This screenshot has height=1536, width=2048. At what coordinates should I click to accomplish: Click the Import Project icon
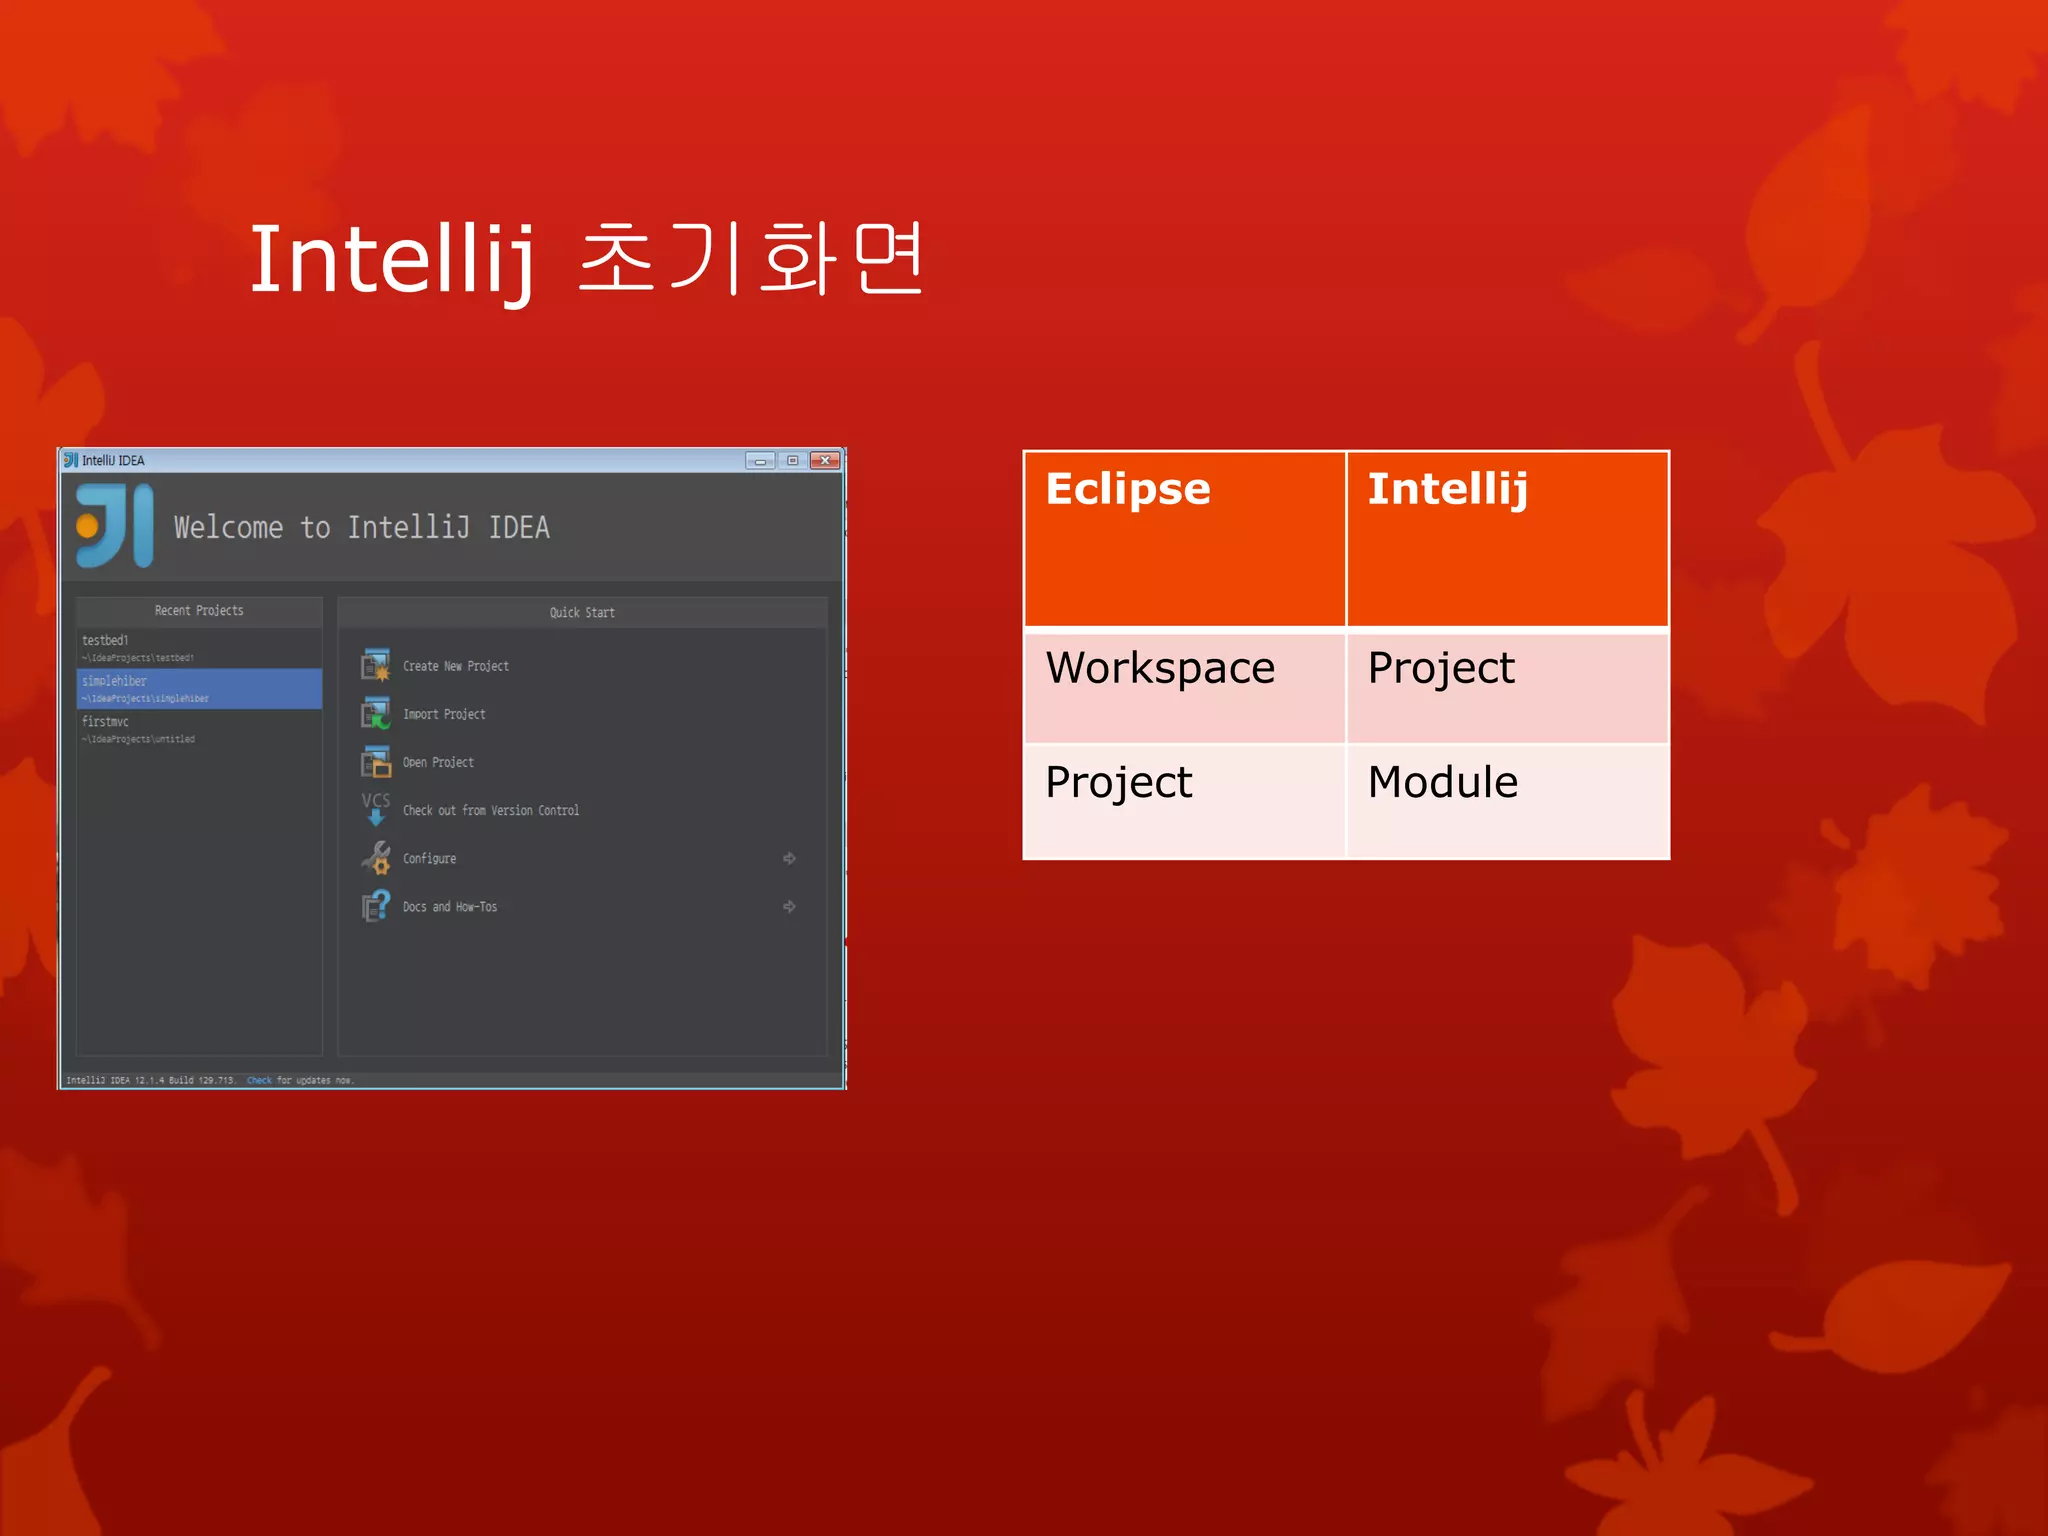click(x=376, y=713)
